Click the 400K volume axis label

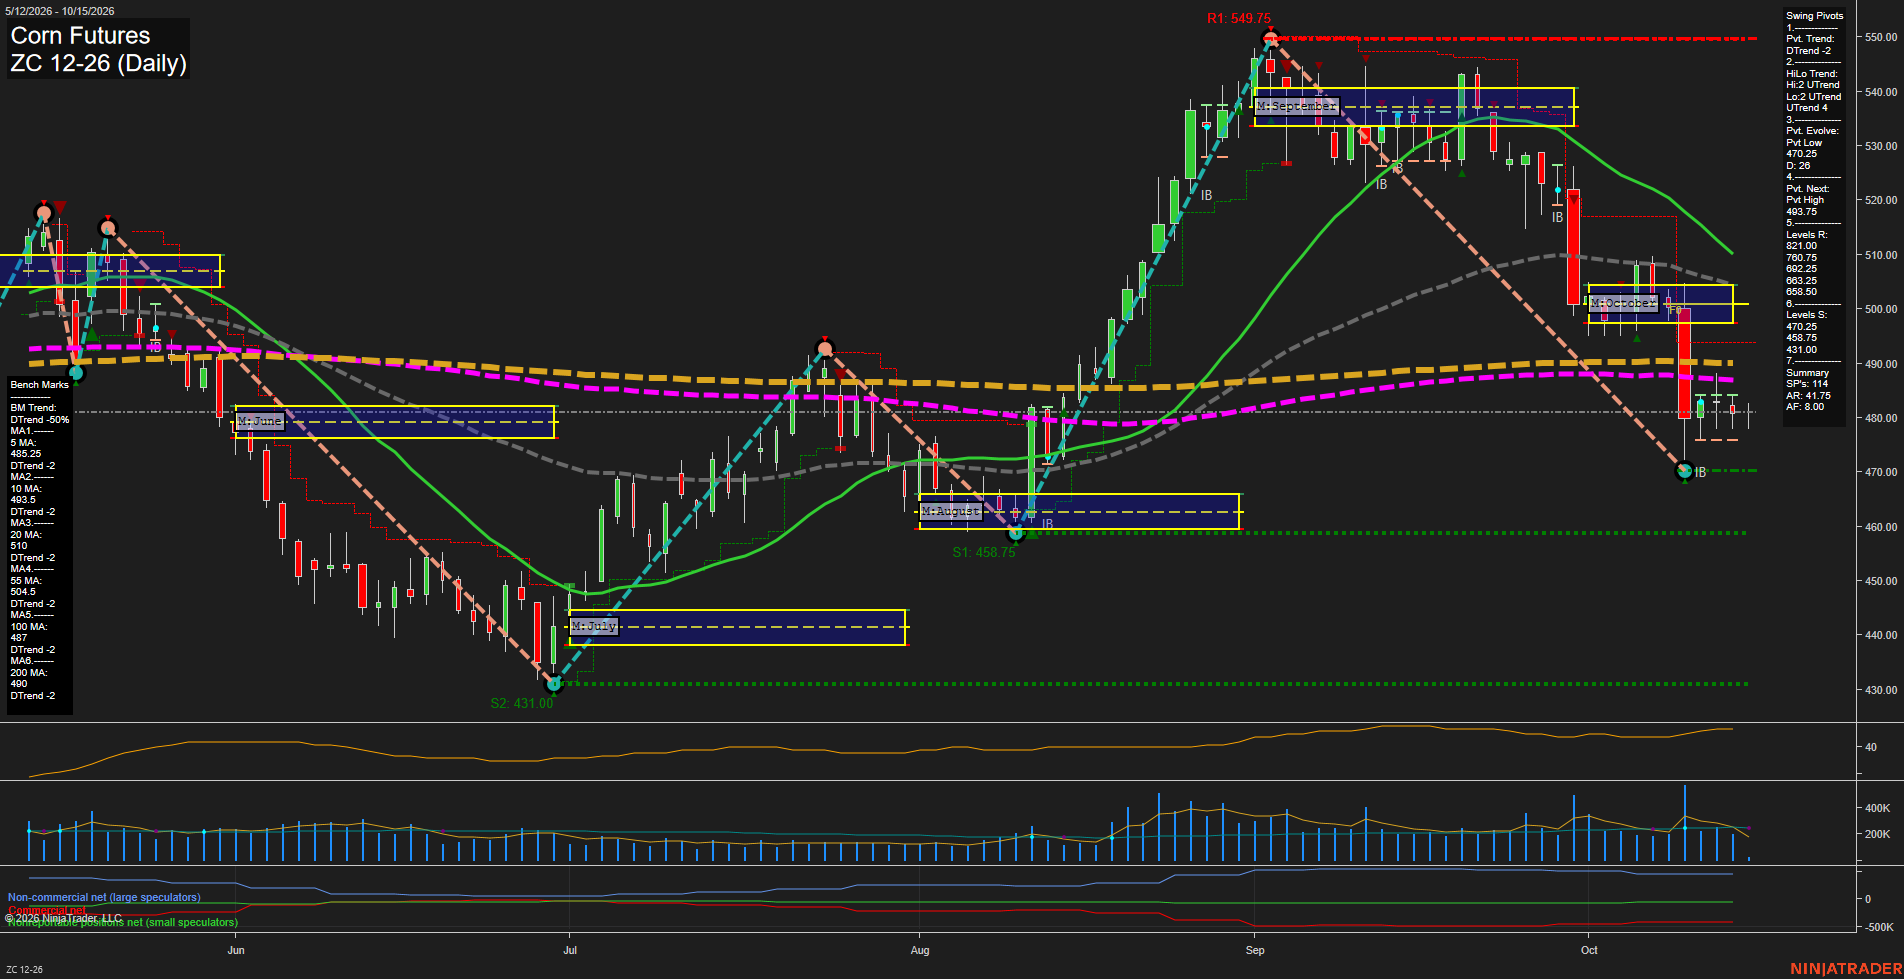coord(1877,808)
